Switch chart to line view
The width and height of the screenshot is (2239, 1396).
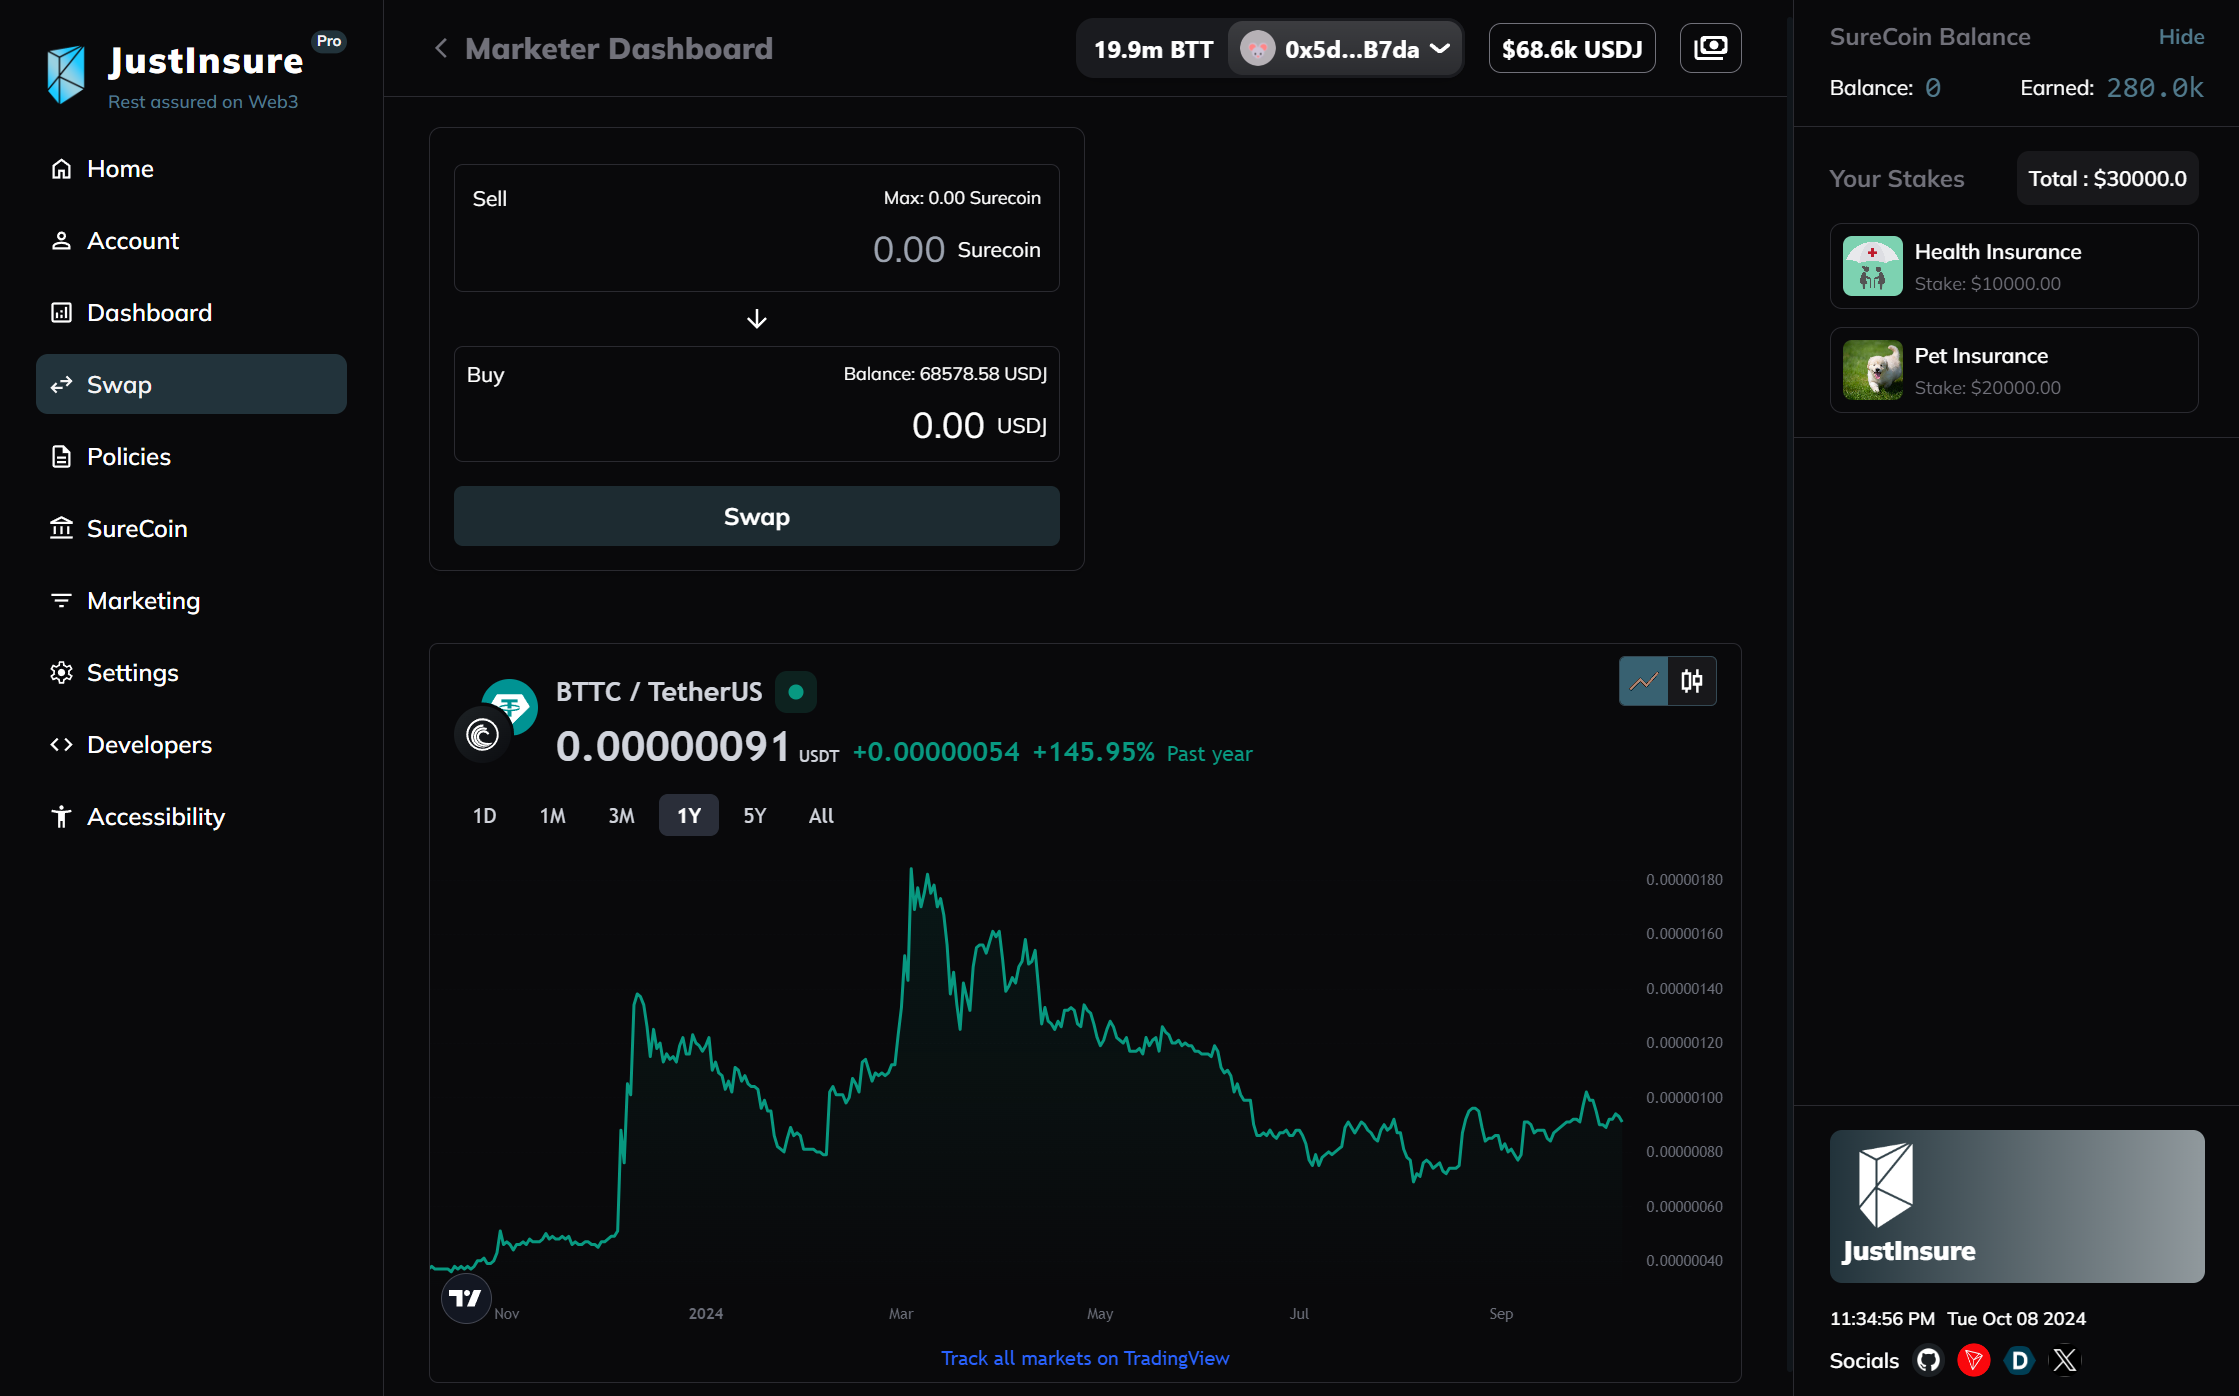(x=1644, y=681)
